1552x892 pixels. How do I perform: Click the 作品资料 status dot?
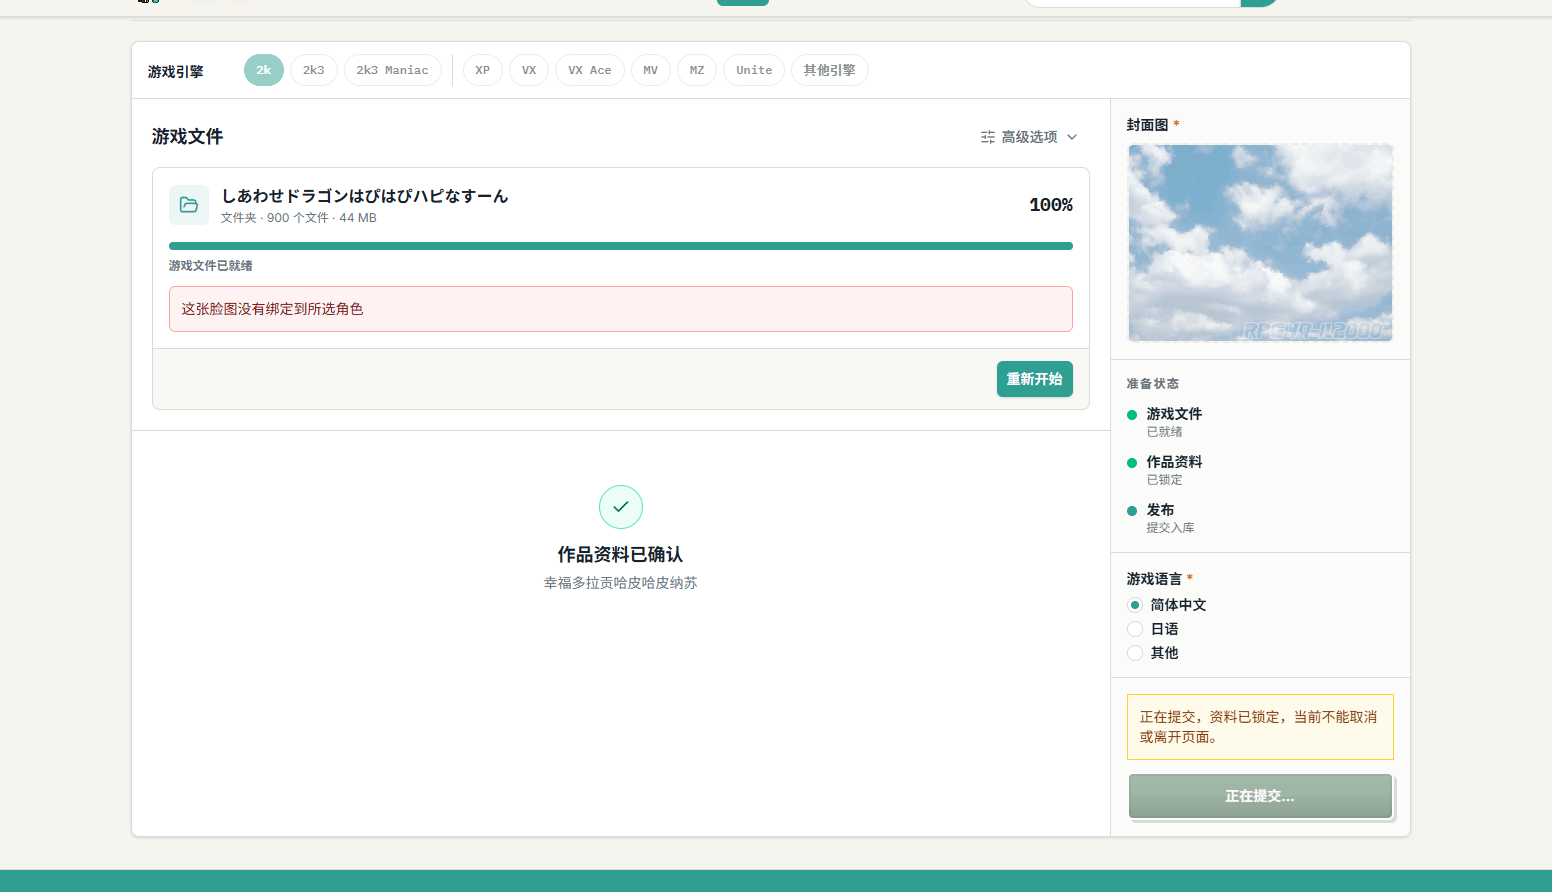tap(1132, 463)
